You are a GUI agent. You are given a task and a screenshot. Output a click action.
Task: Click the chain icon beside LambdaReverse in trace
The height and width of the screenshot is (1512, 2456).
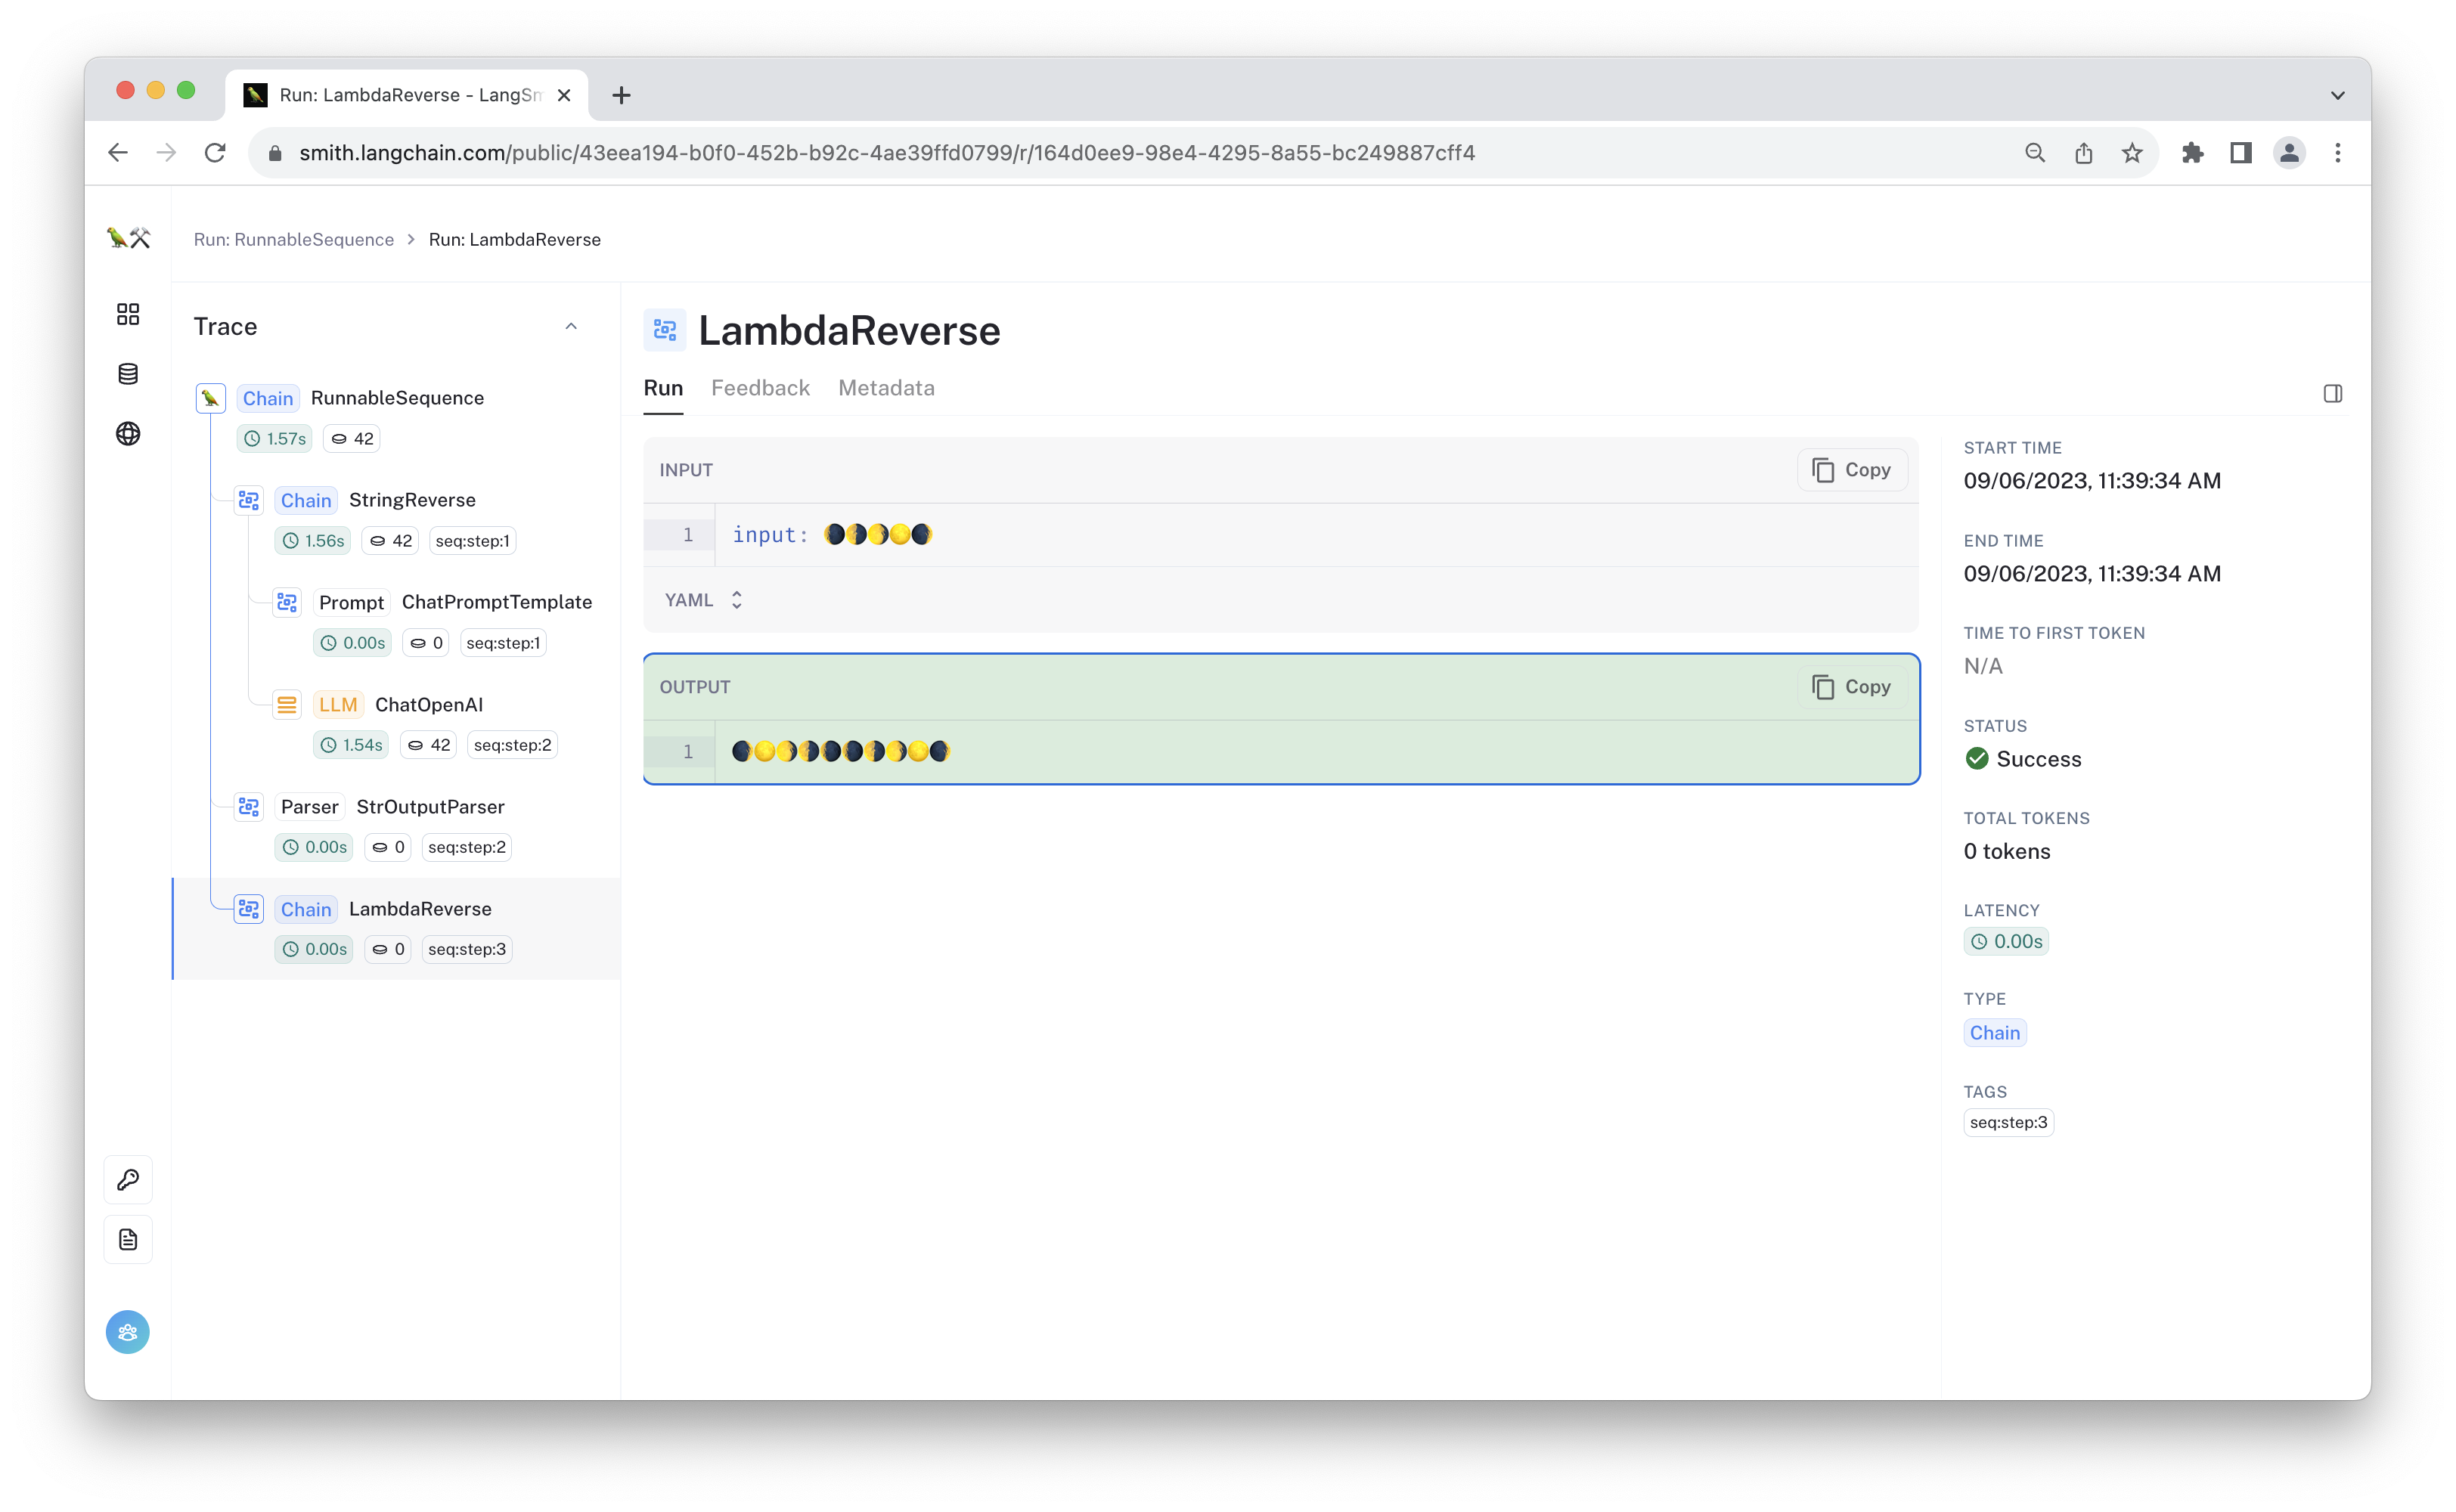coord(249,909)
